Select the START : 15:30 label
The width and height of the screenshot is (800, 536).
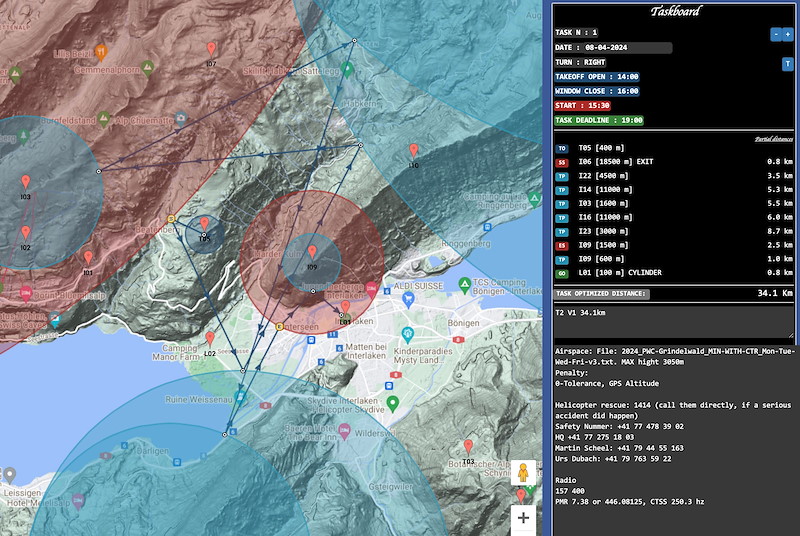pyautogui.click(x=583, y=106)
